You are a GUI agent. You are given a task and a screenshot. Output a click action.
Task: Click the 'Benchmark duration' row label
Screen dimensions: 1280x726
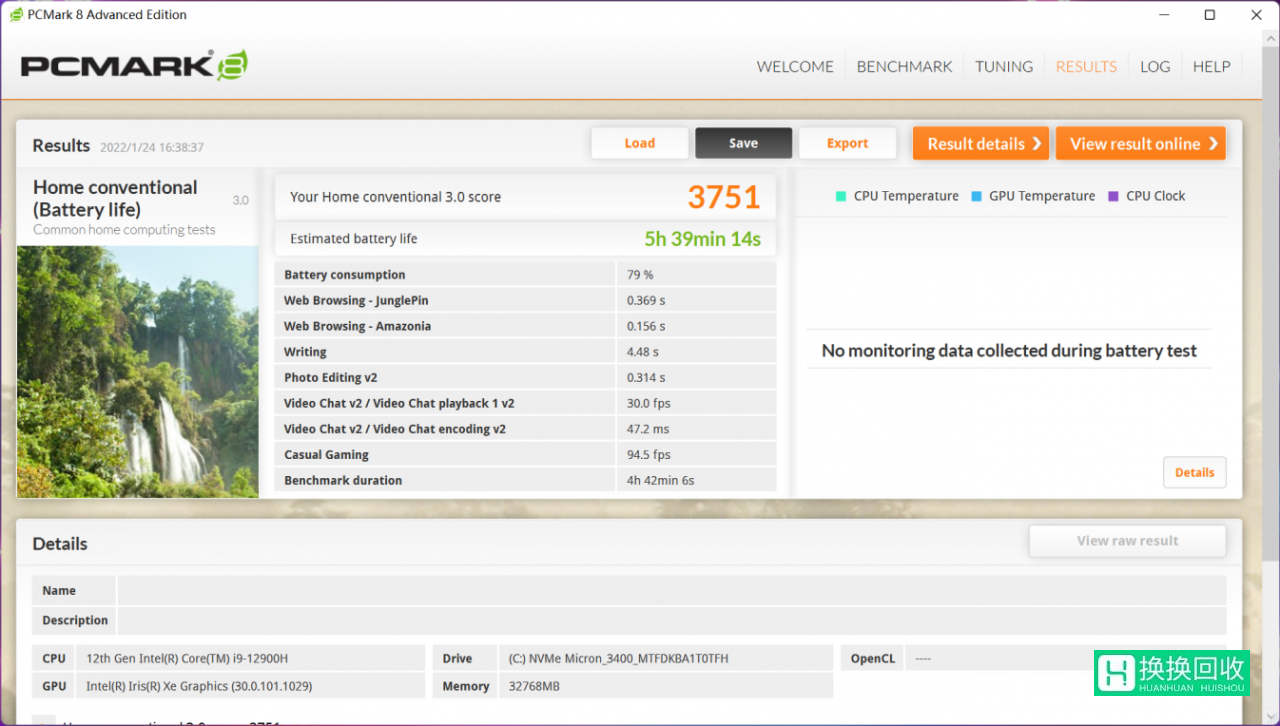click(x=343, y=480)
